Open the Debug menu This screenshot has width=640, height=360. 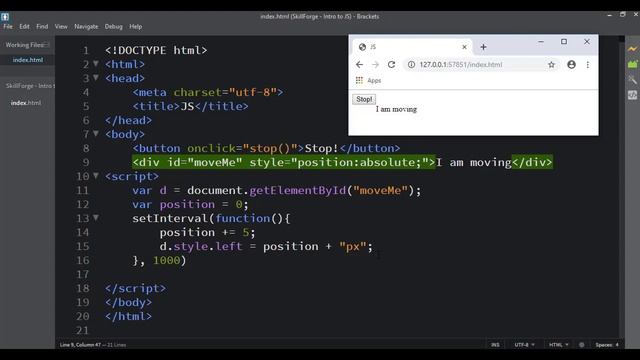pyautogui.click(x=113, y=27)
